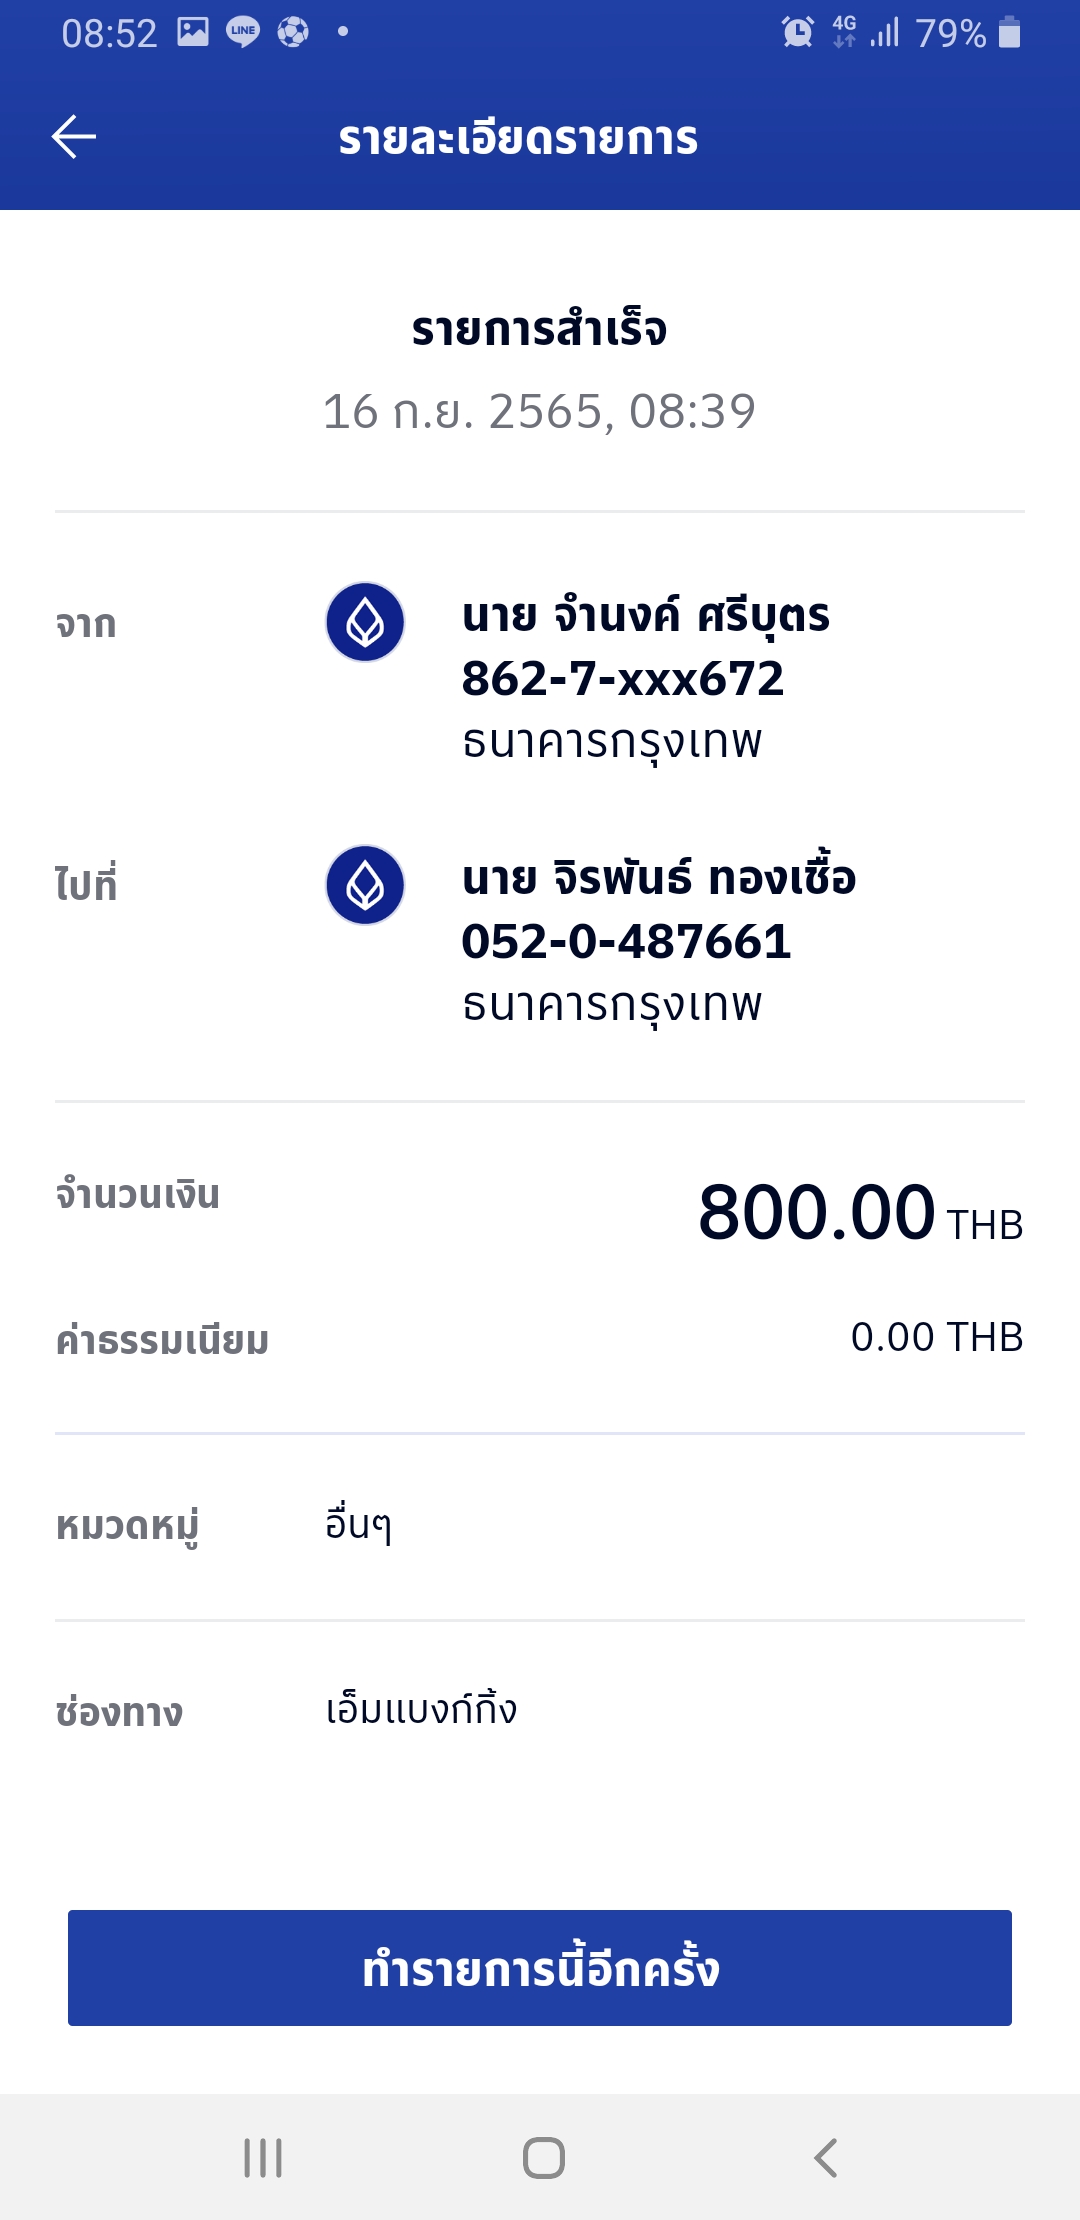This screenshot has height=2220, width=1080.
Task: Tap the recipient's Bangkok Bank logo
Action: pyautogui.click(x=365, y=885)
